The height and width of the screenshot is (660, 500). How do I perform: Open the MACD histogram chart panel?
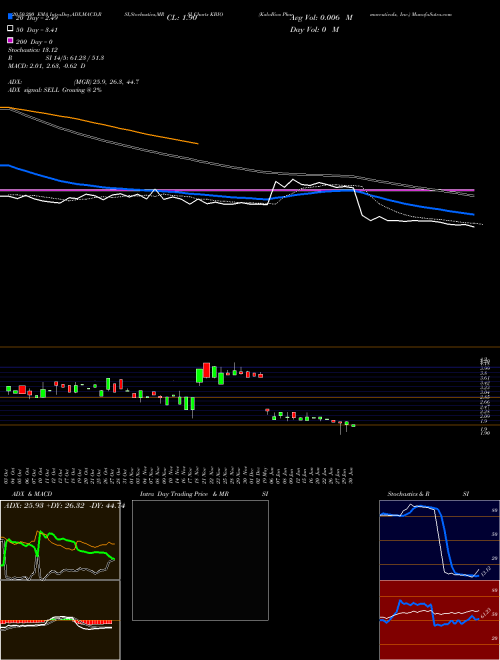coord(60,620)
